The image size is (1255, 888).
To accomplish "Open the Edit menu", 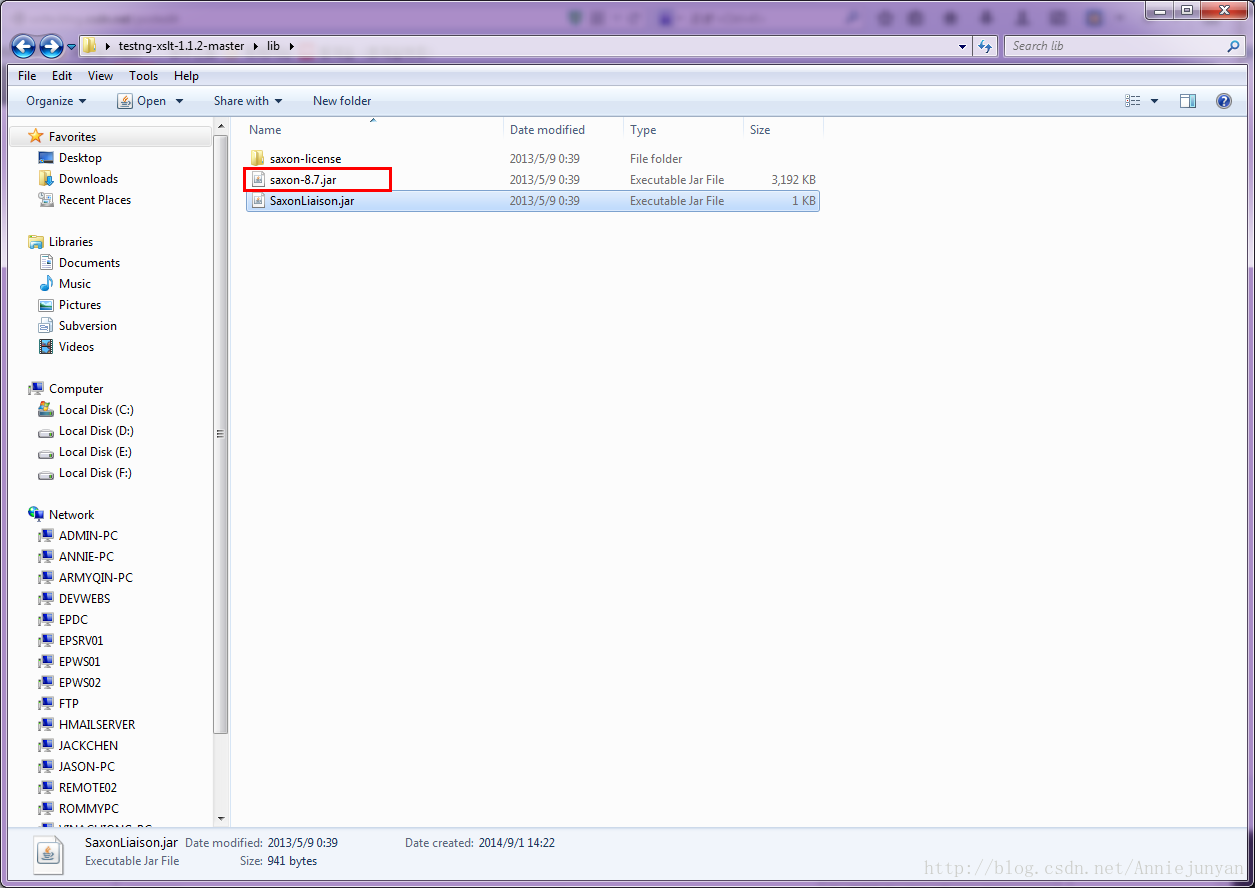I will click(62, 76).
